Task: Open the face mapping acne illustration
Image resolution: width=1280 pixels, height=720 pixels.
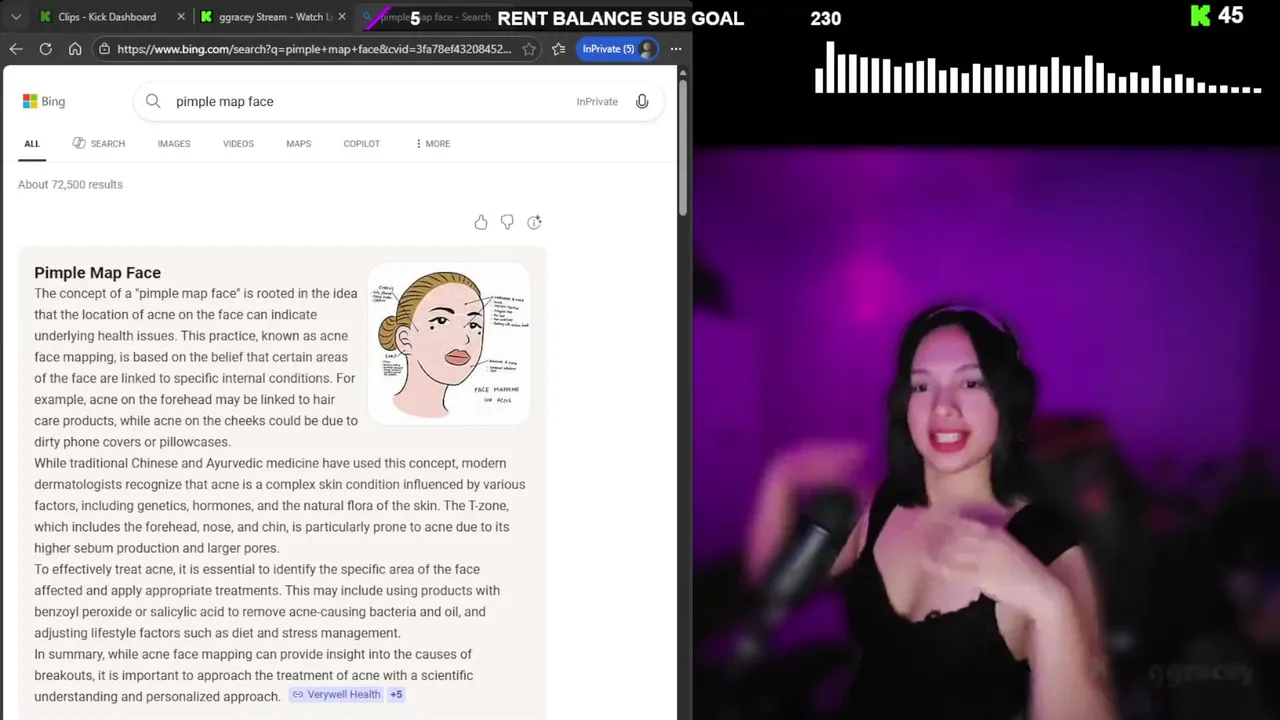Action: (449, 343)
